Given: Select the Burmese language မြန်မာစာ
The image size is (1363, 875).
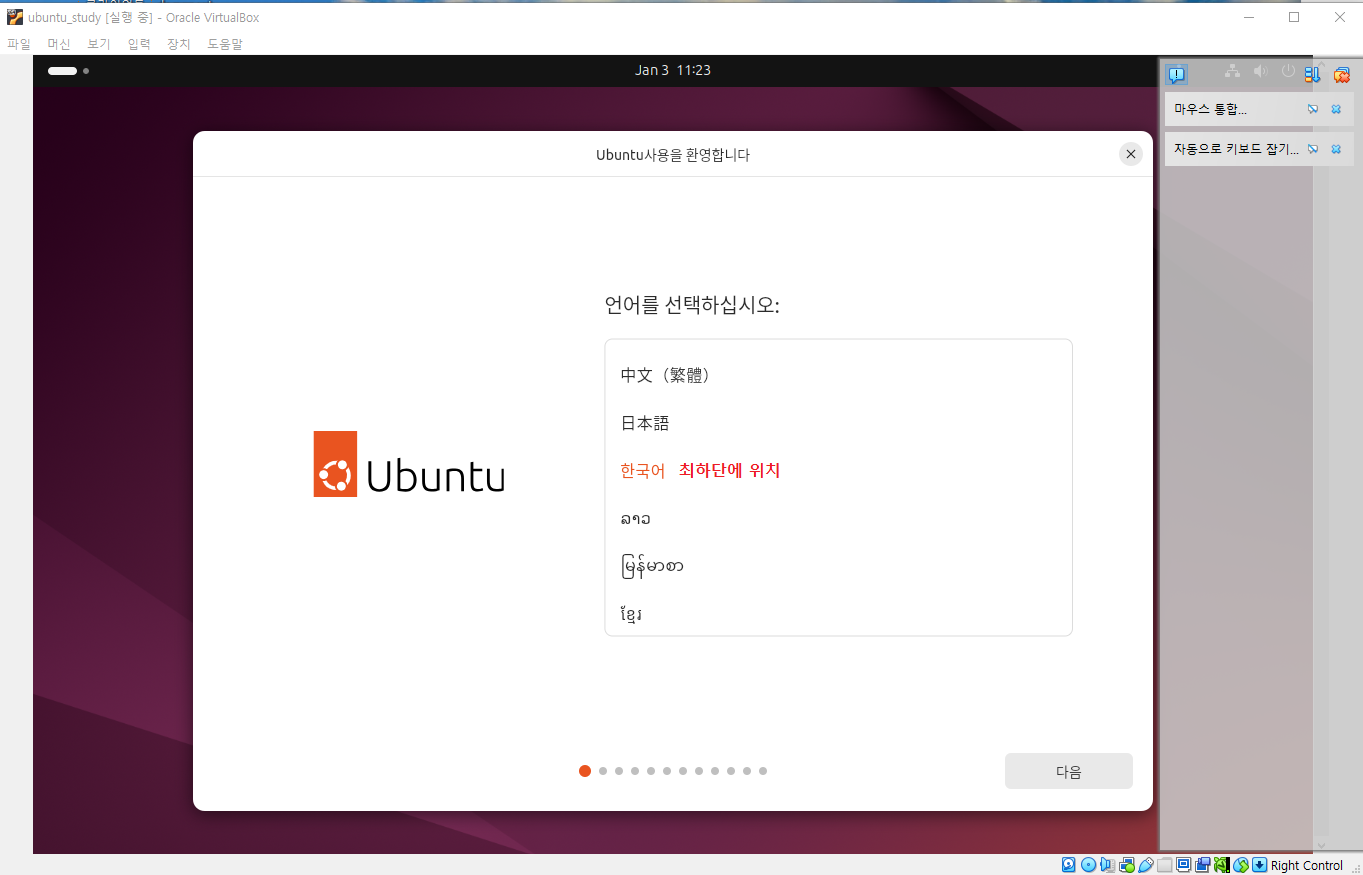Looking at the screenshot, I should (x=838, y=567).
